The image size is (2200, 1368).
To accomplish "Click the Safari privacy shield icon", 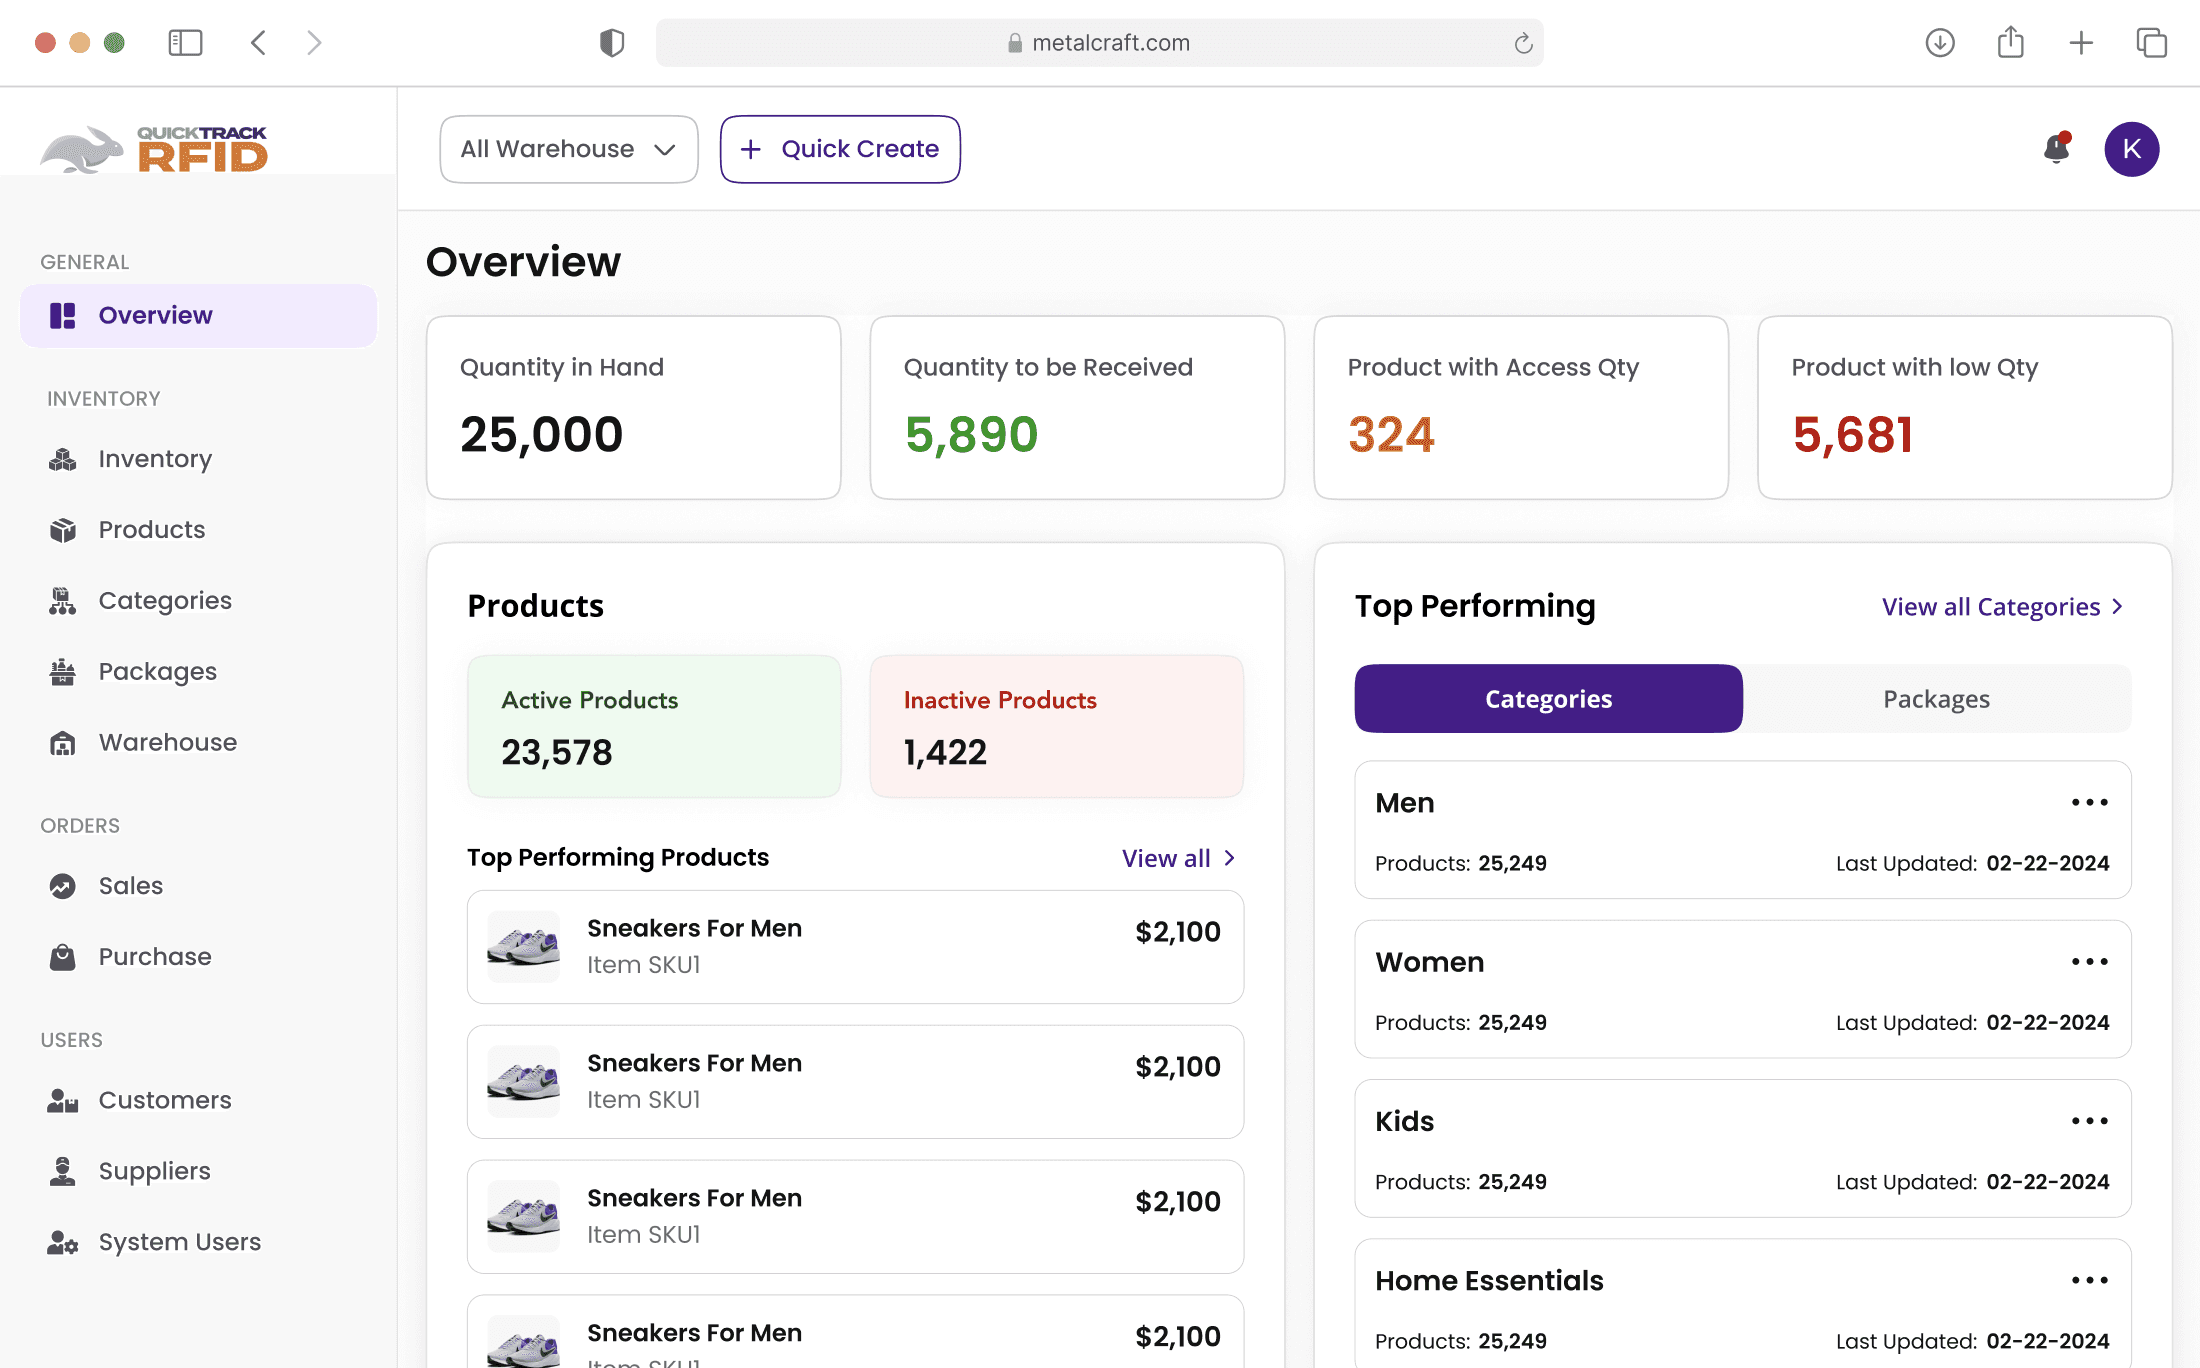I will pyautogui.click(x=611, y=43).
